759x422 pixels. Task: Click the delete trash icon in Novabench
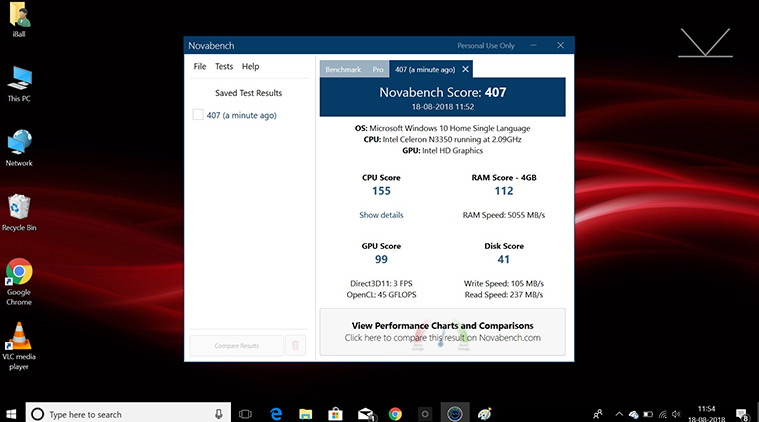click(295, 345)
